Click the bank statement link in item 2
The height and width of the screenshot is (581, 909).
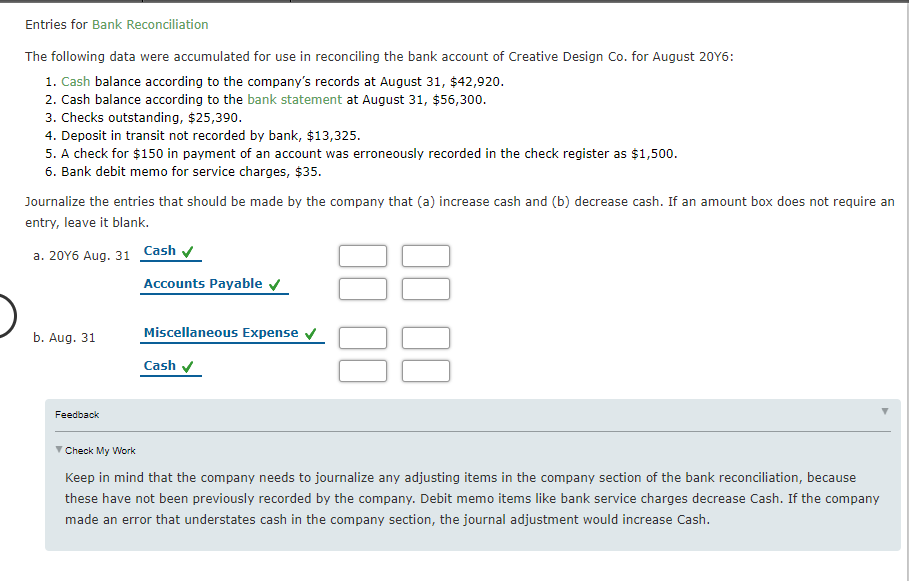click(x=294, y=99)
